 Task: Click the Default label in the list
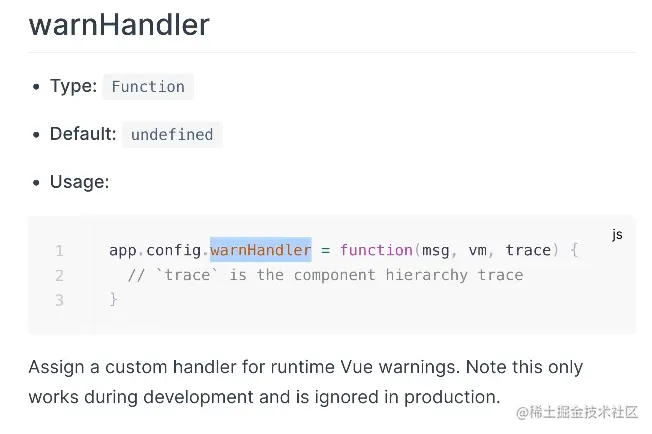83,133
